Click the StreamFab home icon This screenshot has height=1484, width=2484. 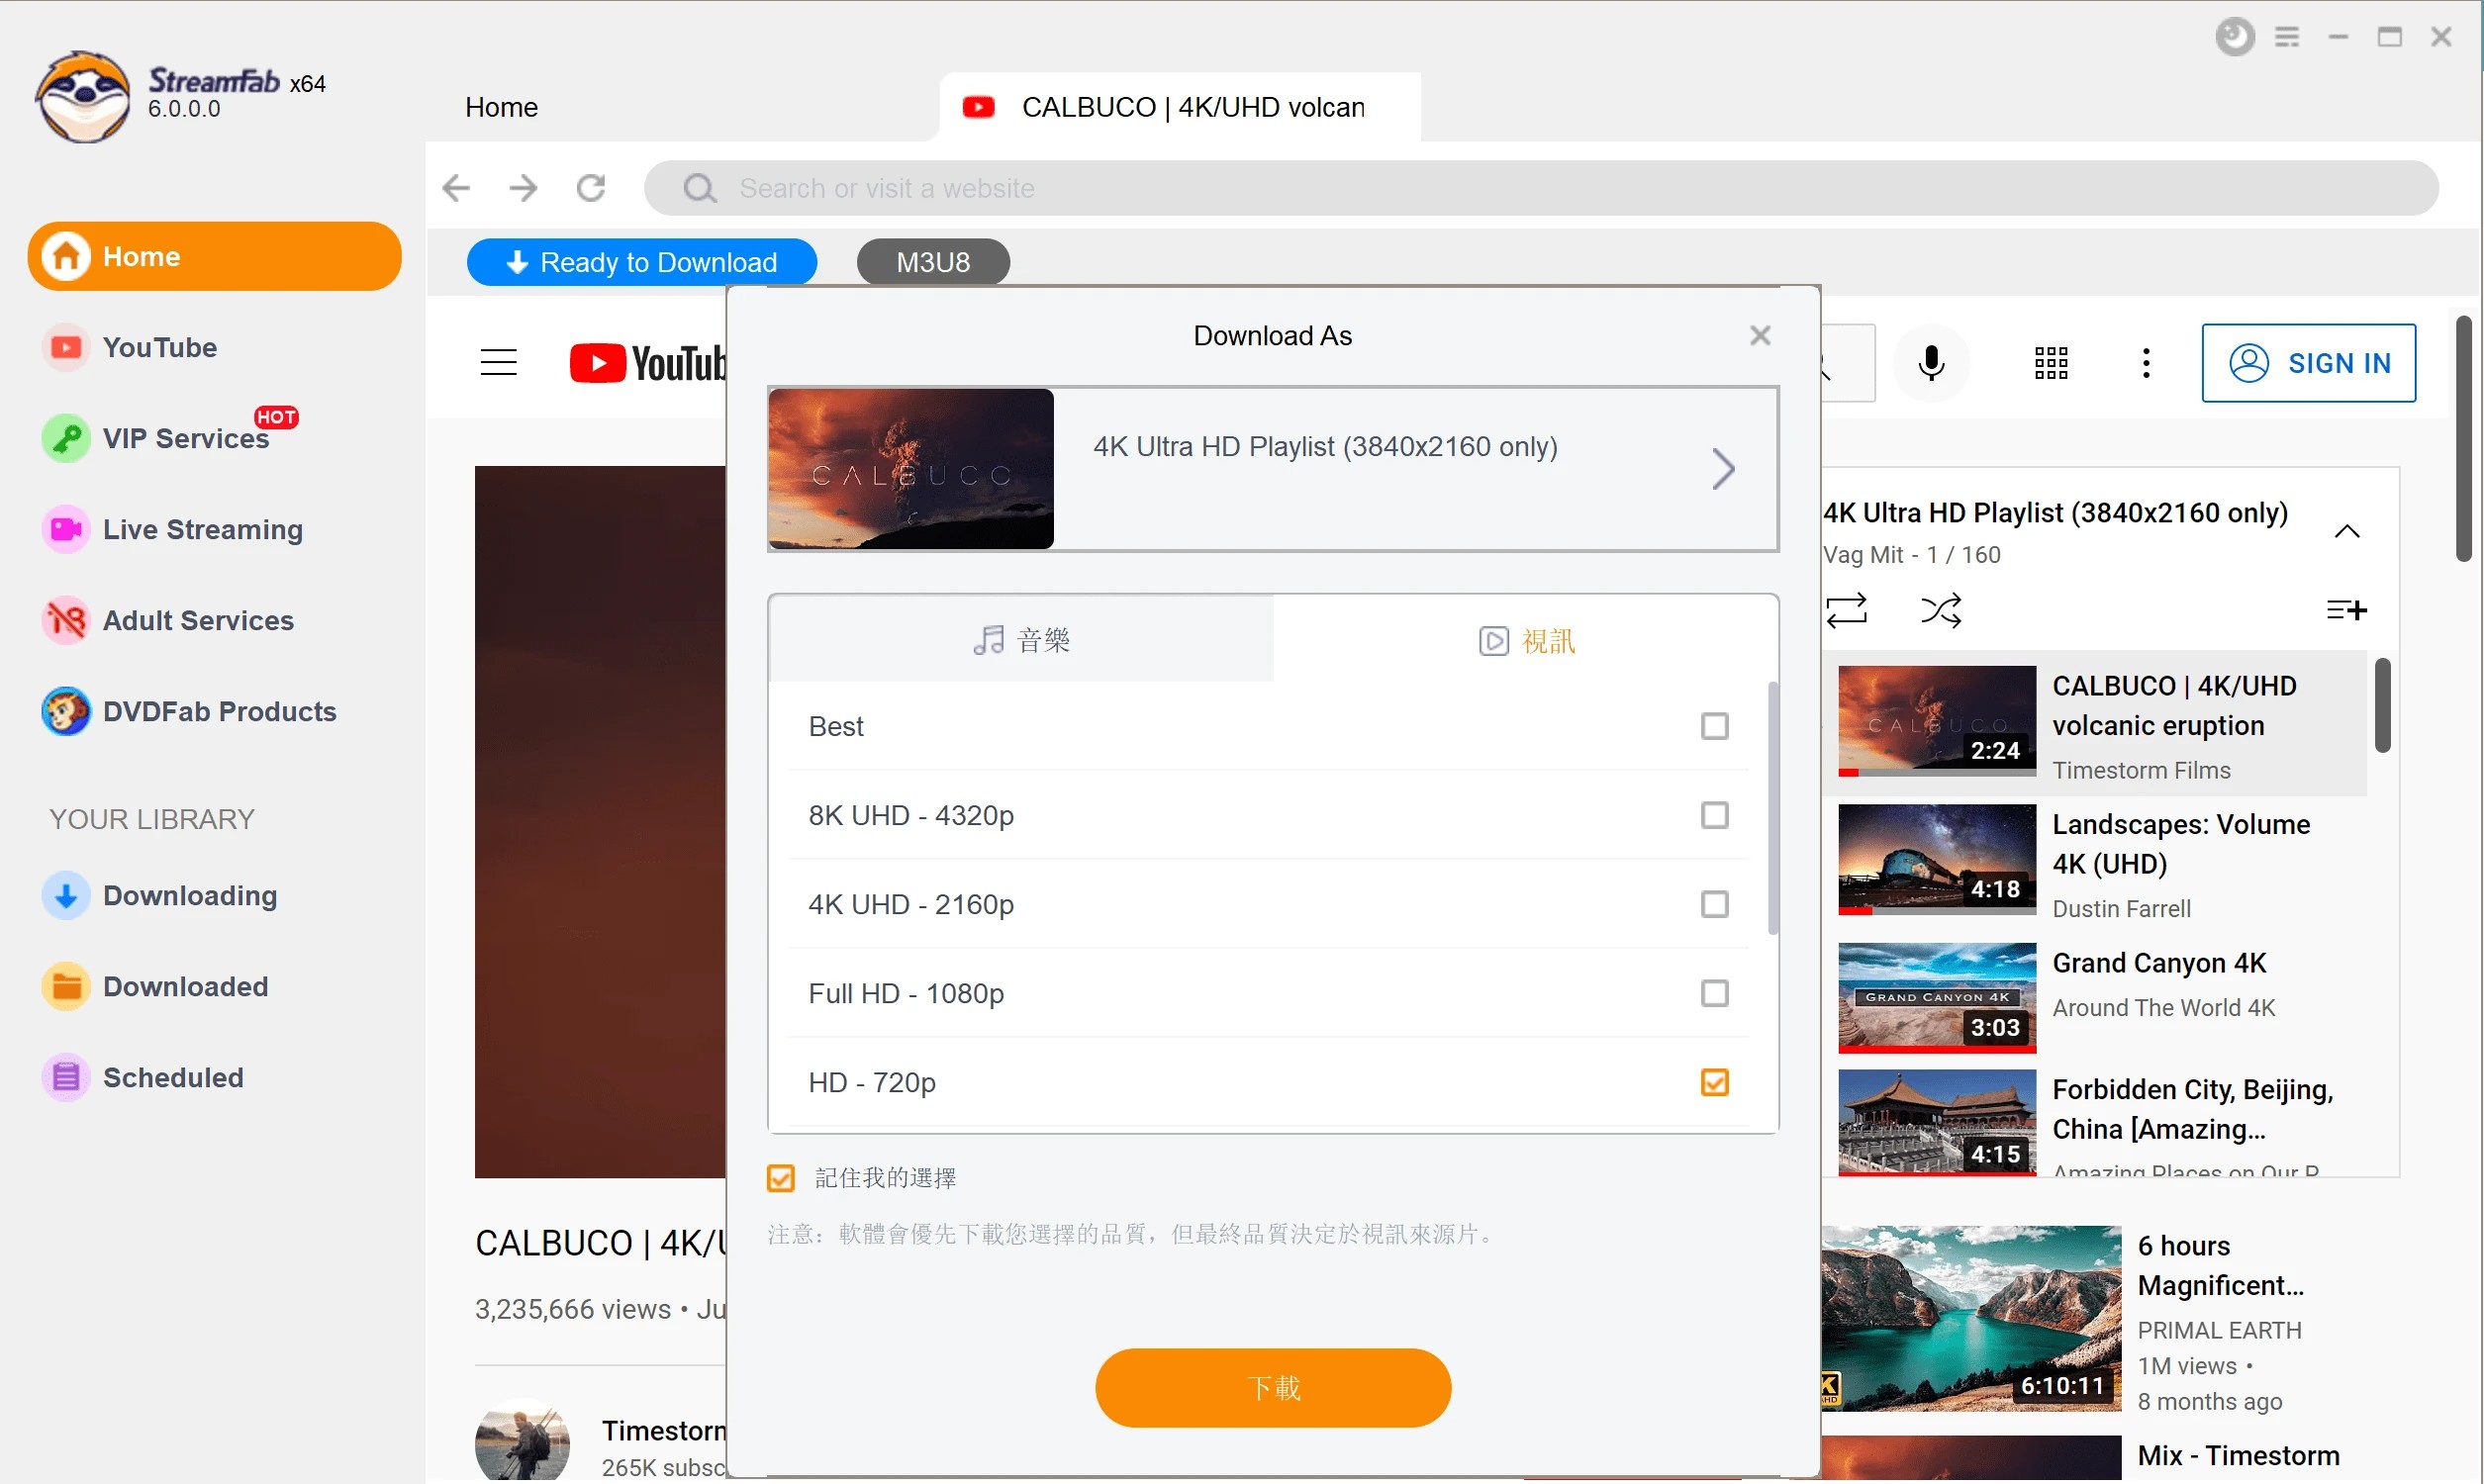65,256
